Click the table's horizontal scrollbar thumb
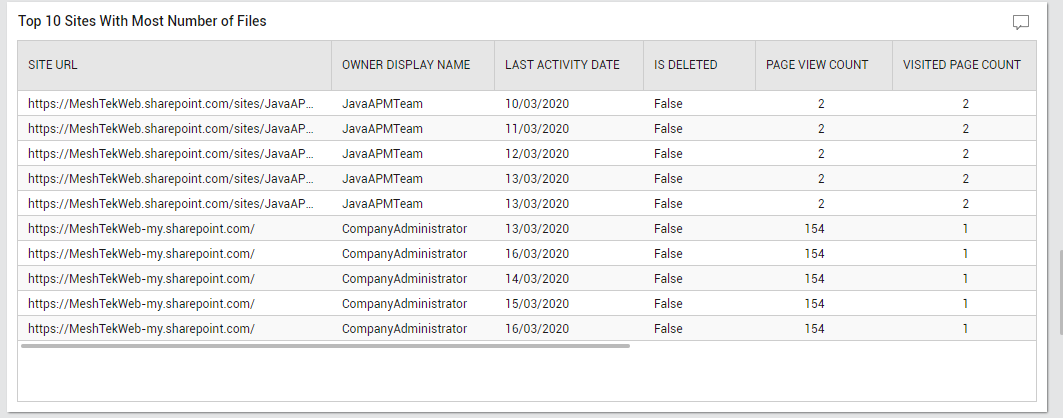1063x418 pixels. click(325, 346)
